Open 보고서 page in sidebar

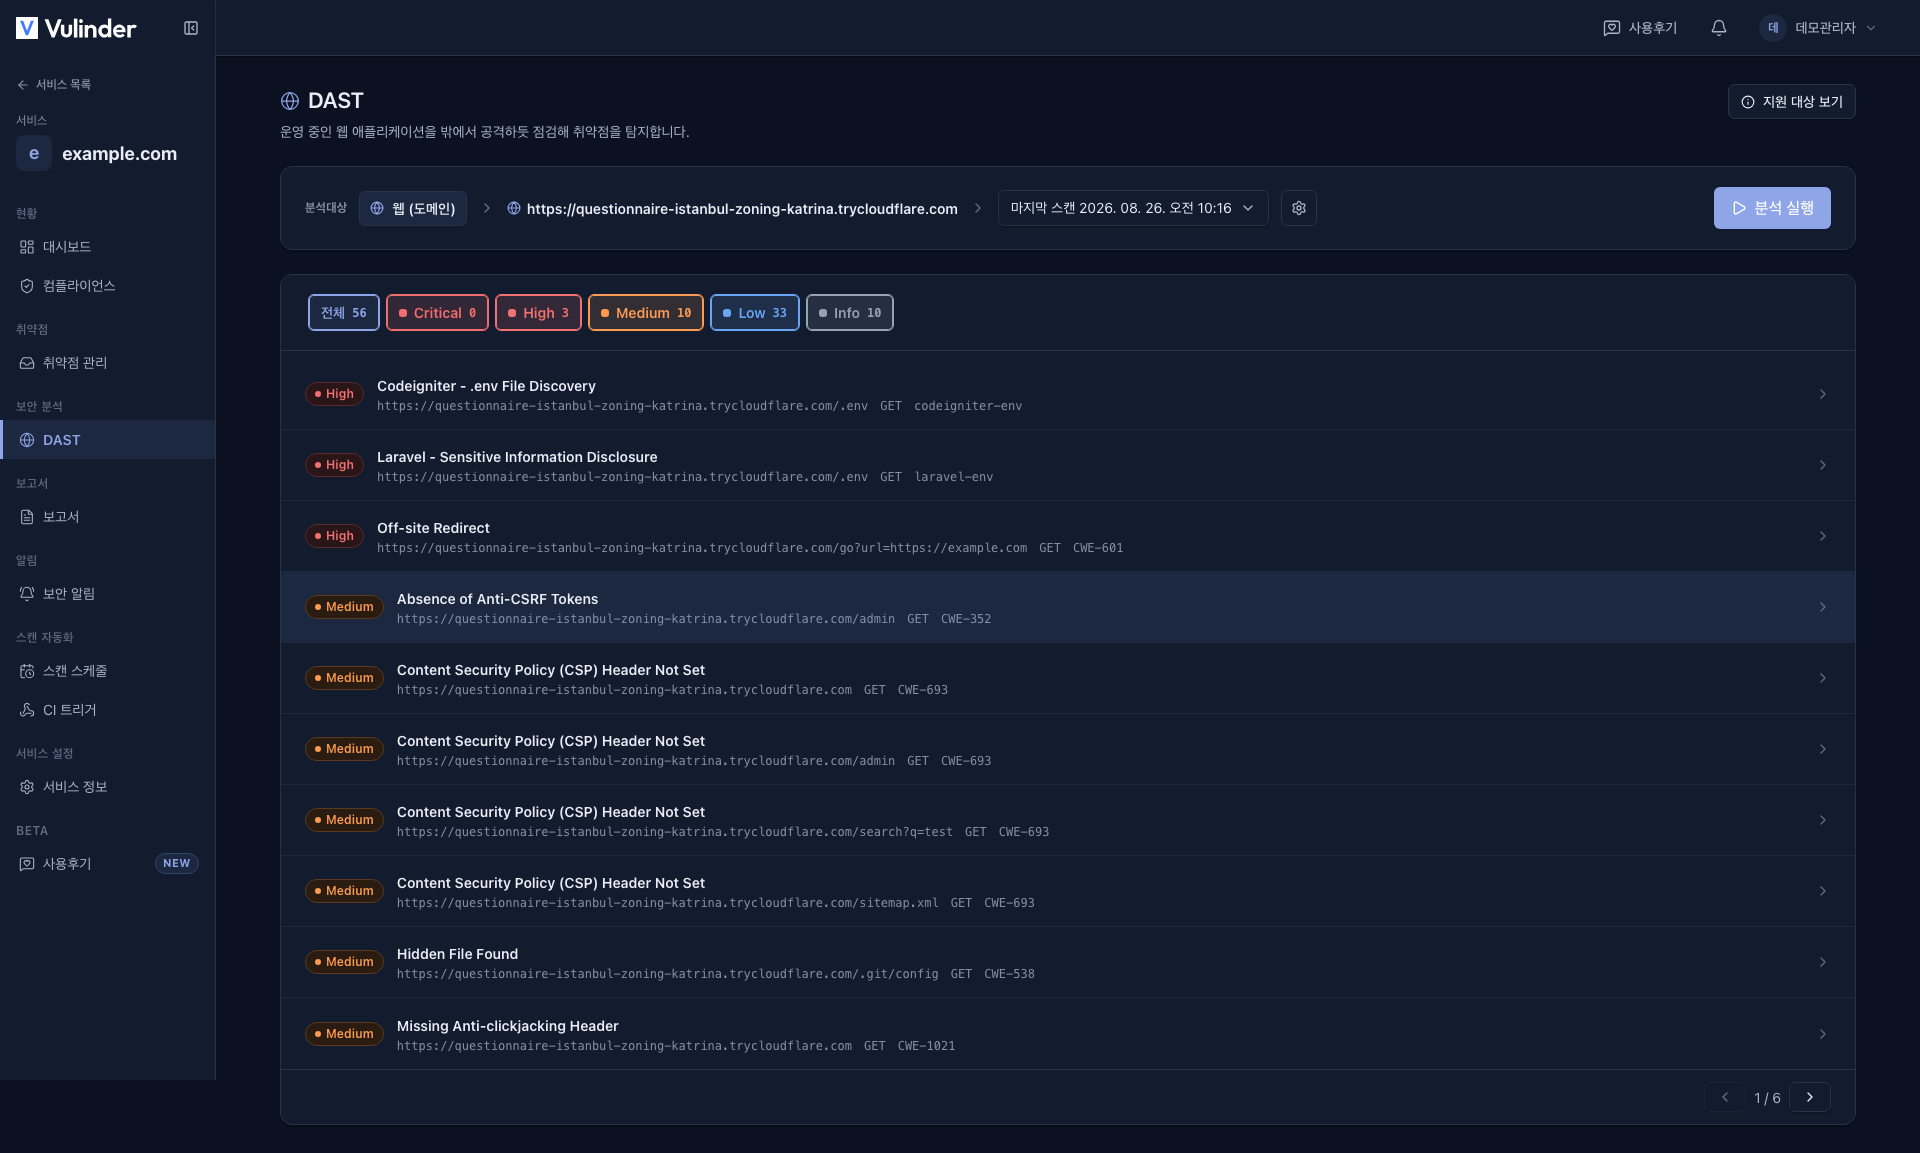[108, 517]
